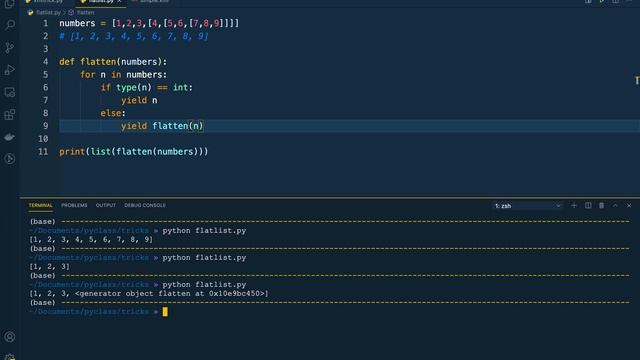
Task: Open the Source Control view
Action: pos(9,48)
